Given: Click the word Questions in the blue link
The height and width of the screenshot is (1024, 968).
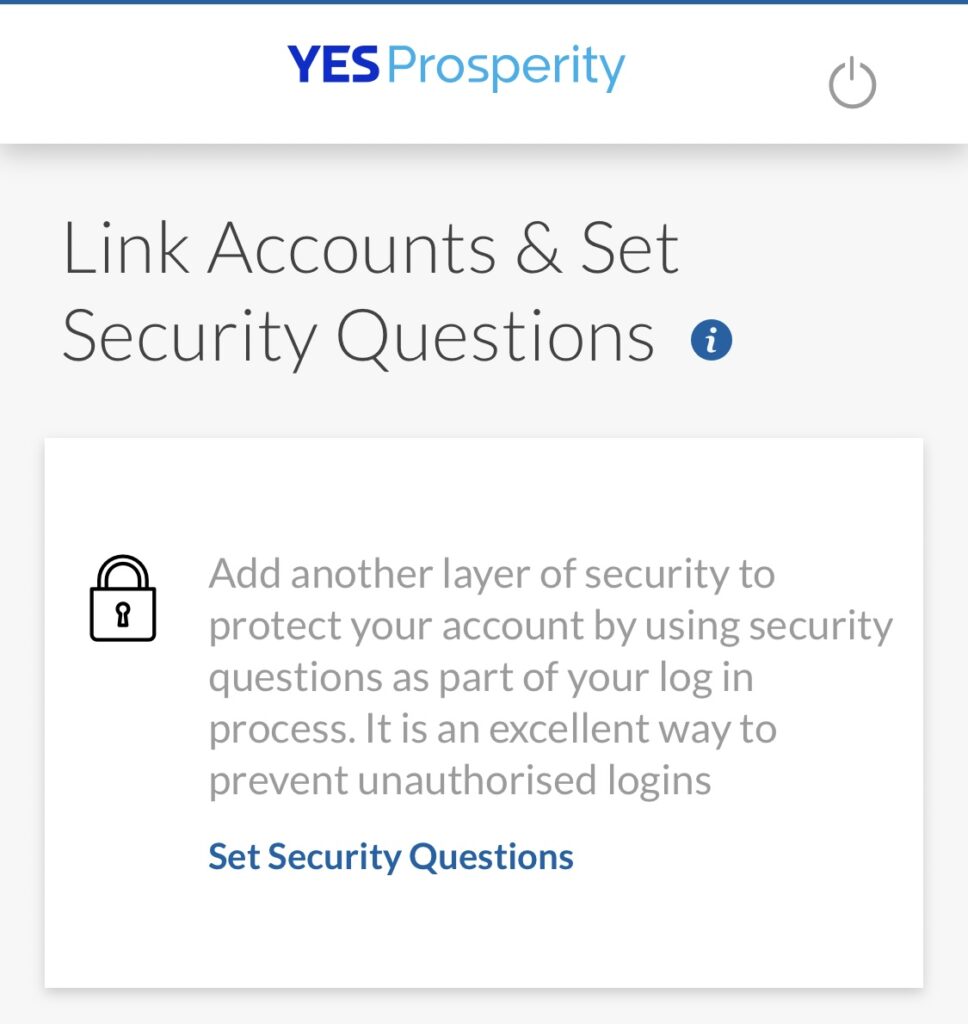Looking at the screenshot, I should tap(491, 856).
